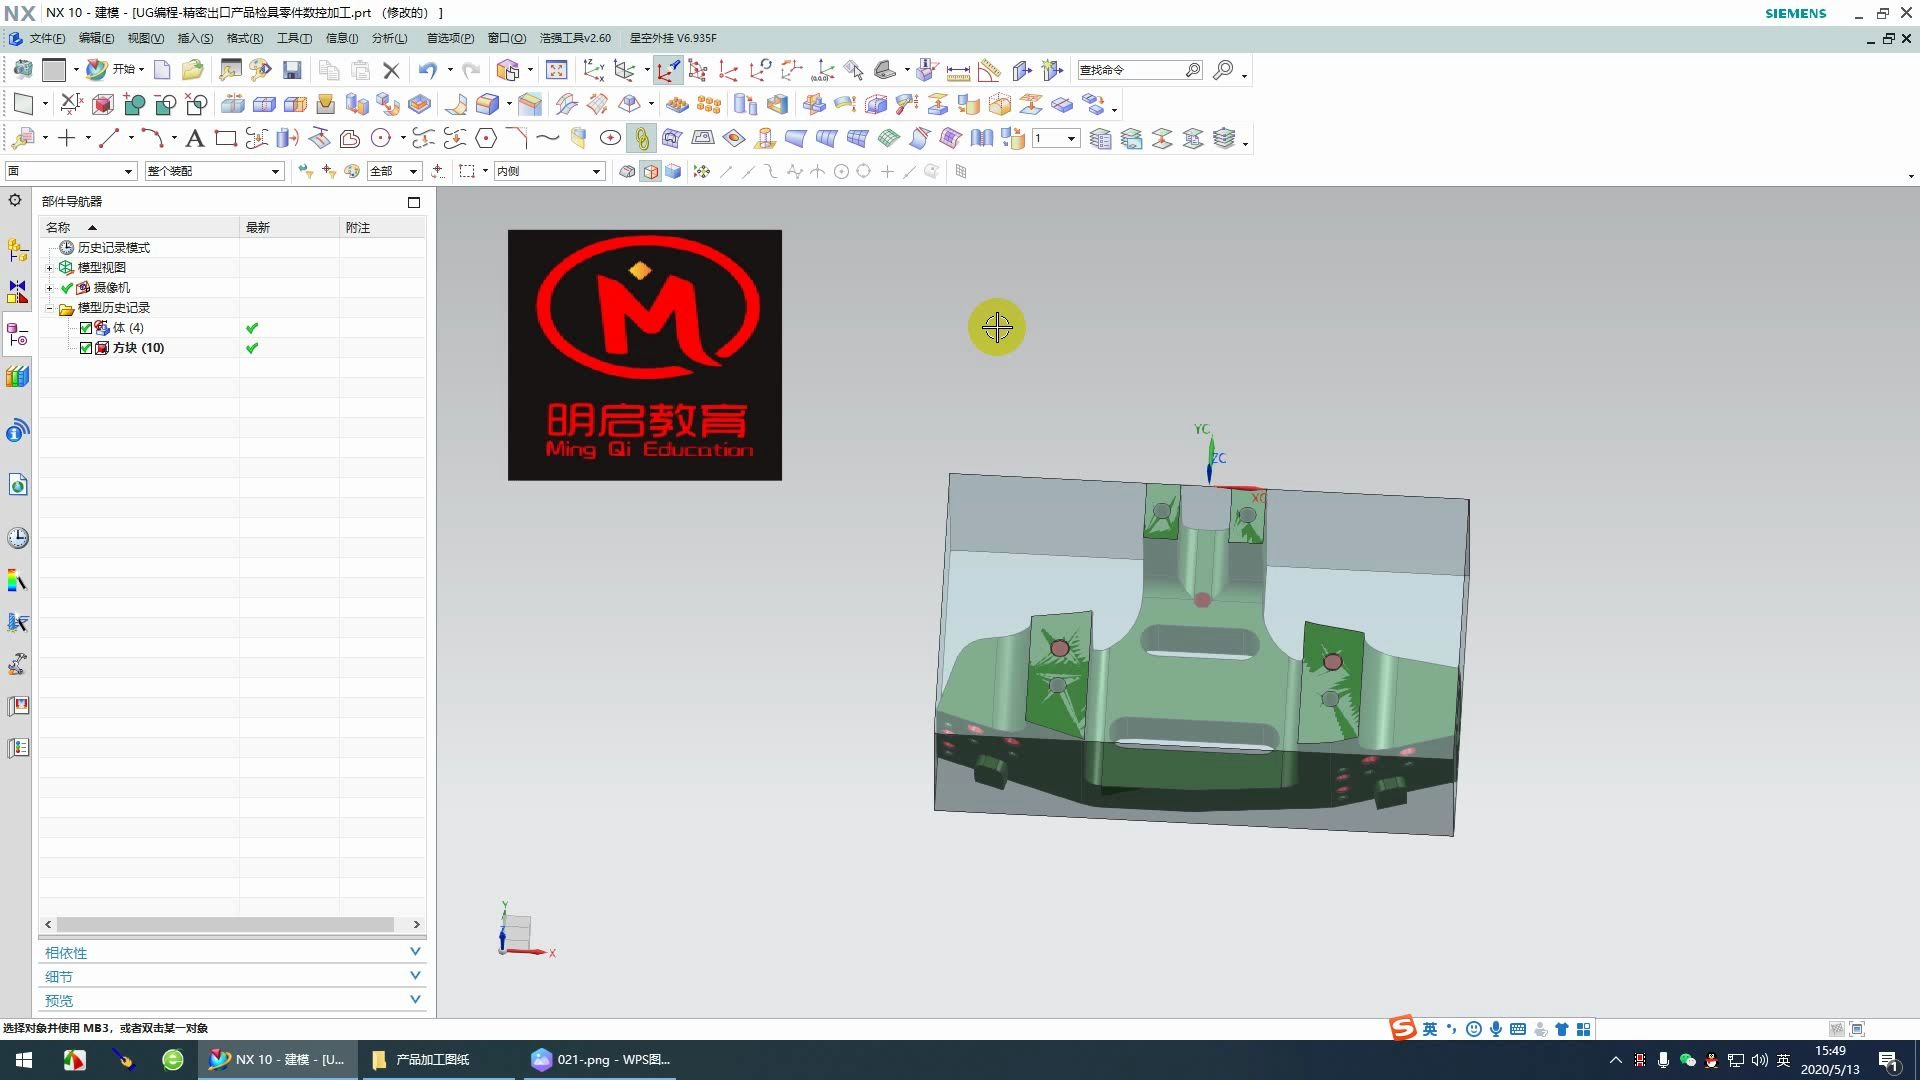Click the Save floppy disk icon

[x=292, y=70]
